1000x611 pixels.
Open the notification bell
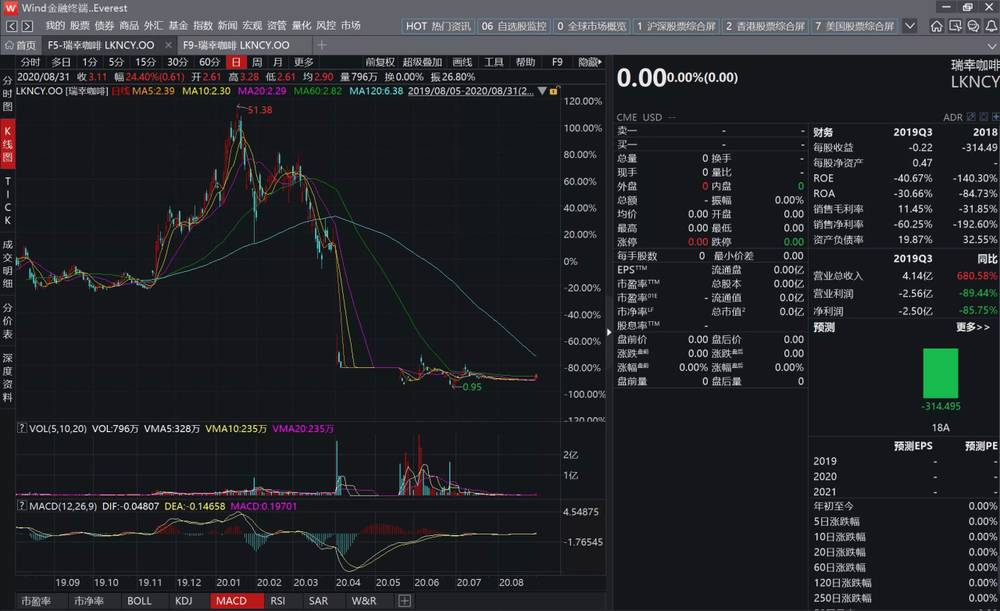tap(991, 26)
